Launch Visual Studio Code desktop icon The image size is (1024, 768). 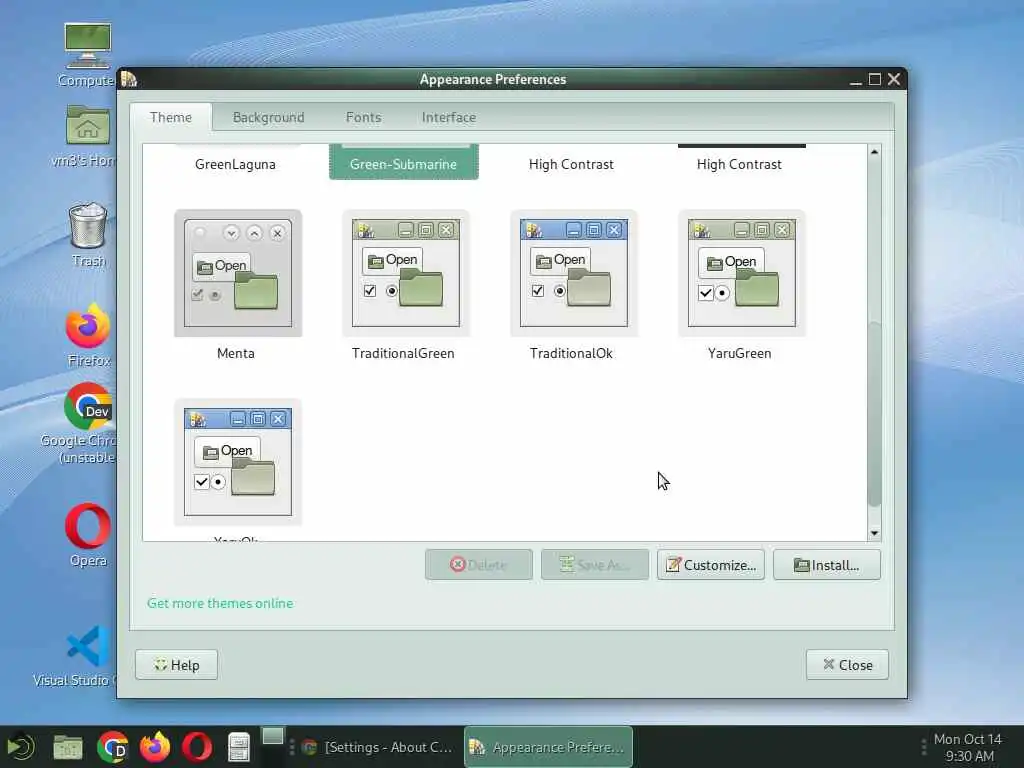click(88, 646)
